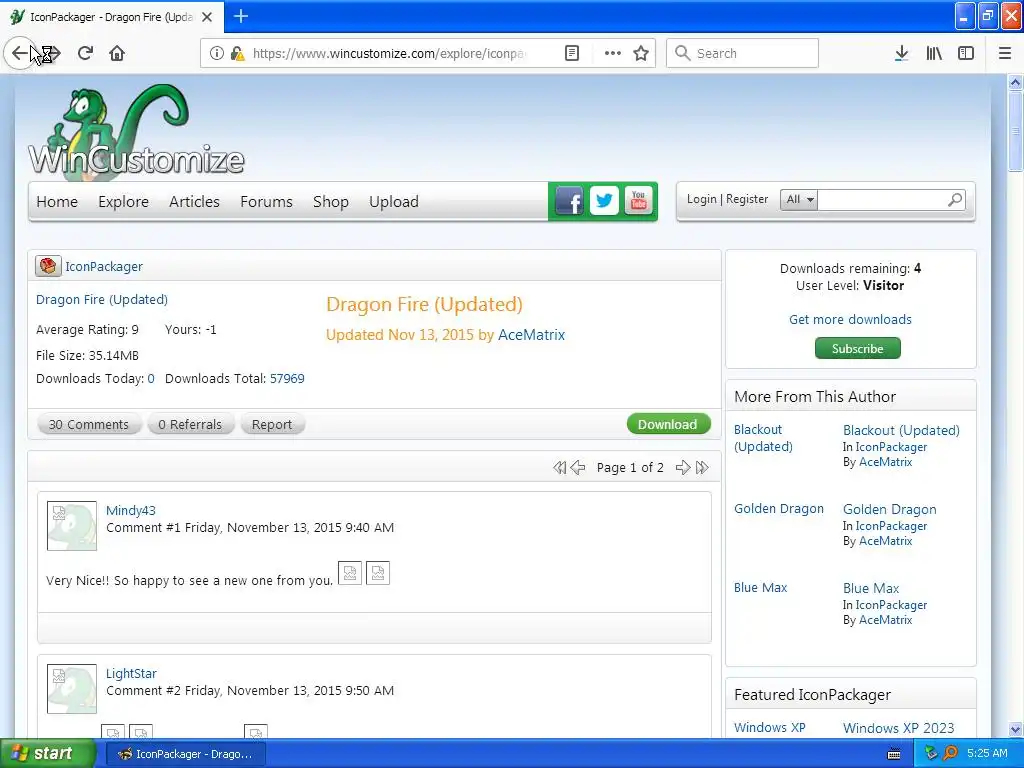Viewport: 1024px width, 768px height.
Task: Click the Firefox Search input field
Action: point(743,53)
